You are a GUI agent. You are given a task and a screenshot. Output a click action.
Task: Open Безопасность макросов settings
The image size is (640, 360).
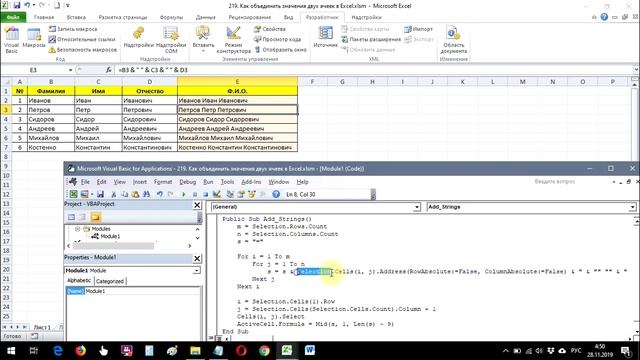(x=82, y=50)
